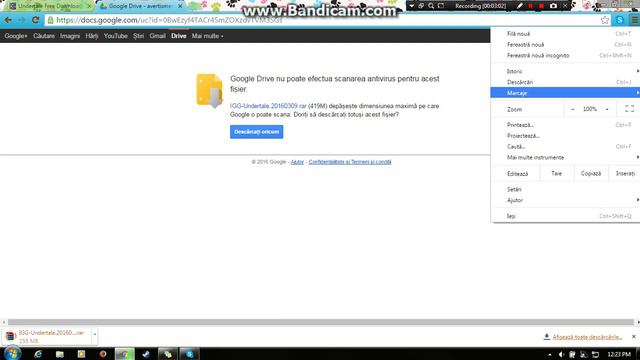Bookmark page with the star icon
The height and width of the screenshot is (360, 640).
coord(604,20)
